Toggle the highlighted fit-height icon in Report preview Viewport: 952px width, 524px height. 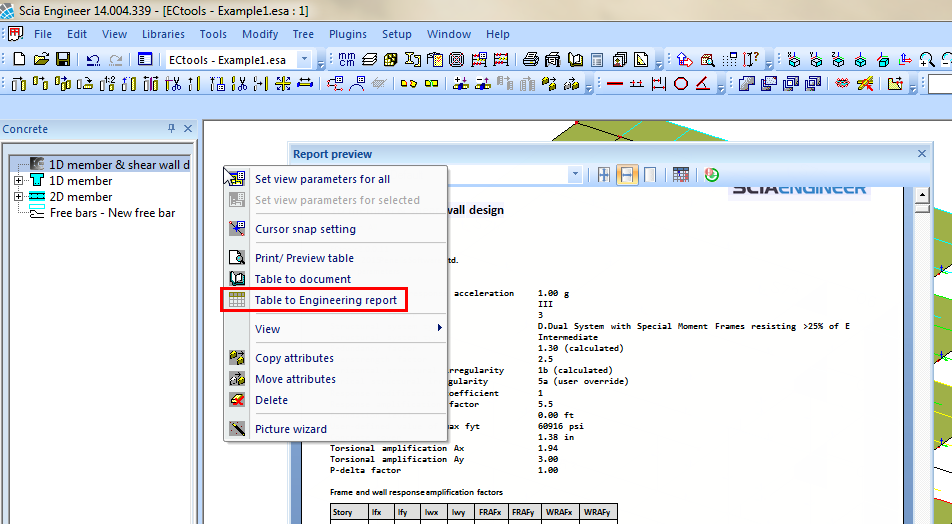pos(627,175)
